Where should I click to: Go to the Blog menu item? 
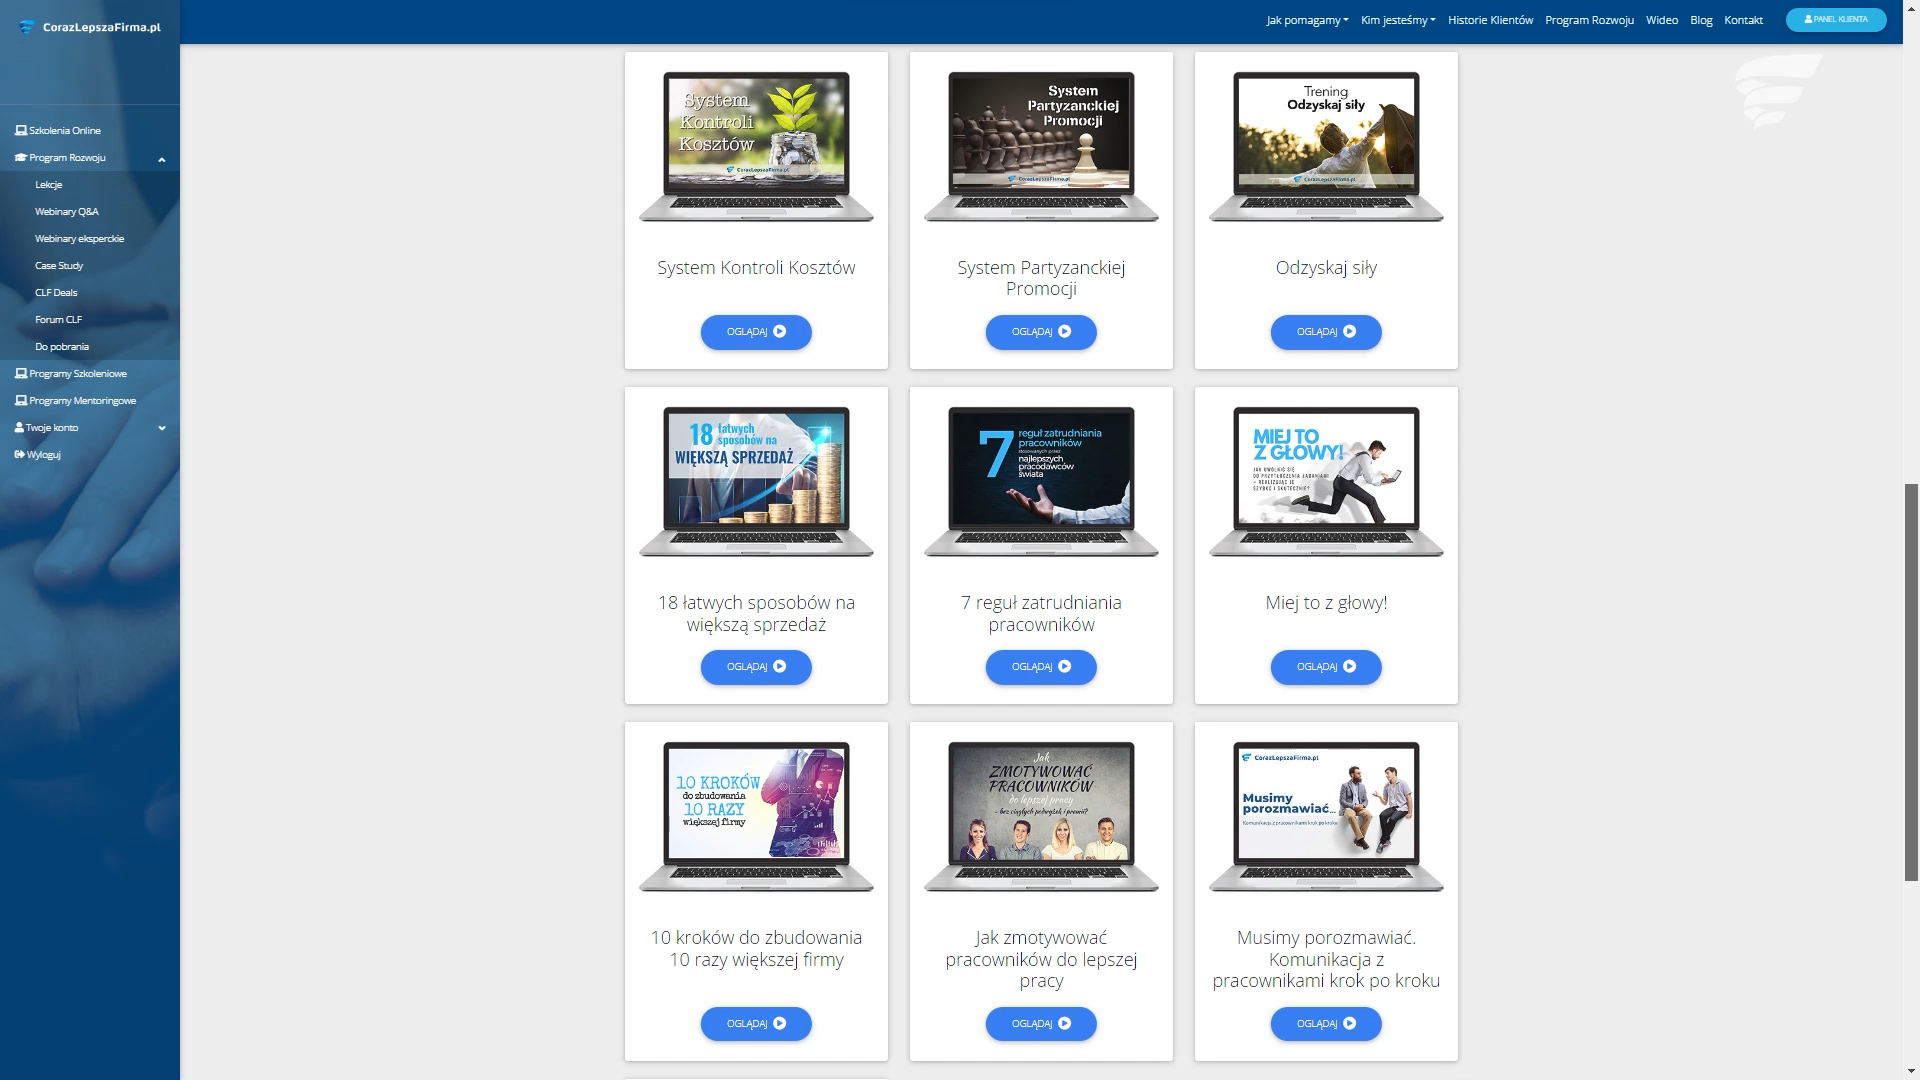click(1701, 20)
